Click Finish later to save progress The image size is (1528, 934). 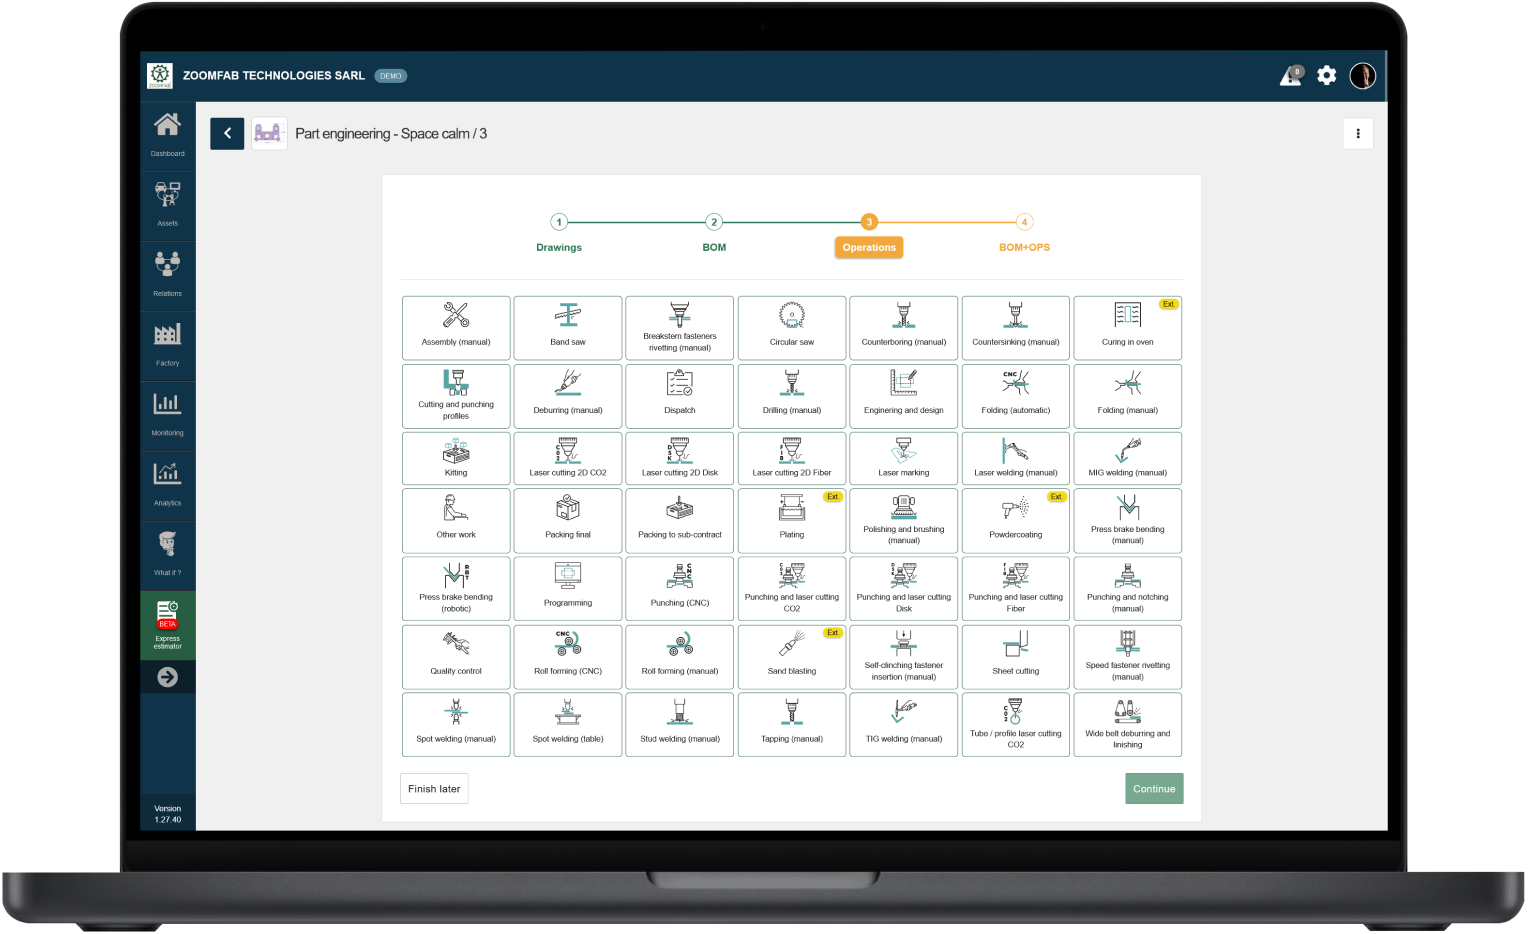point(434,788)
